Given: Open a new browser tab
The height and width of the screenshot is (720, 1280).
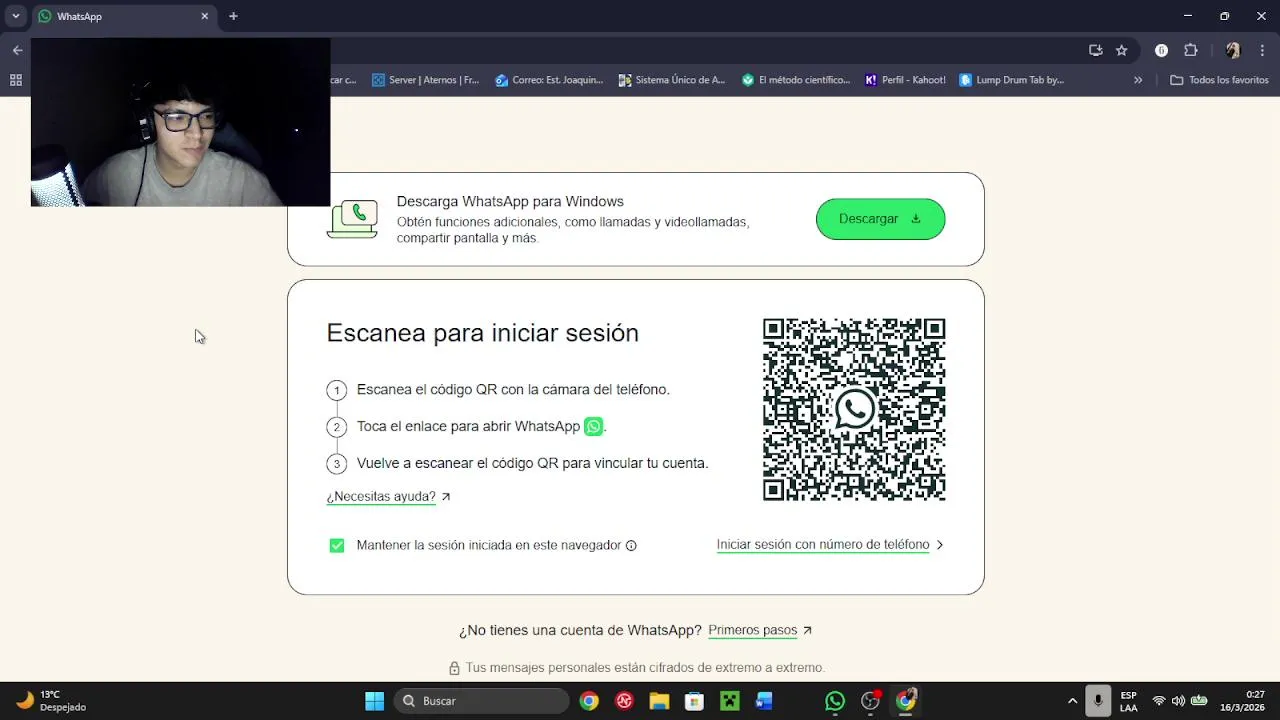Looking at the screenshot, I should point(233,16).
